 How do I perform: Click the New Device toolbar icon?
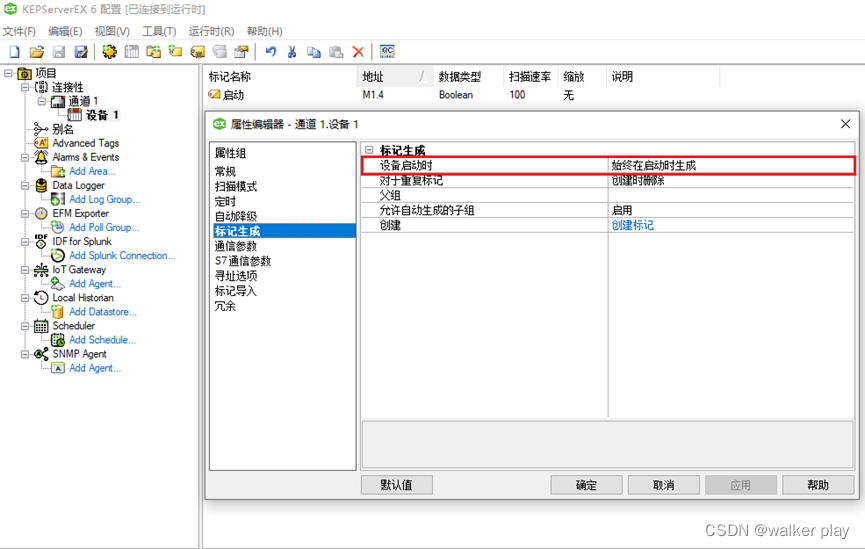coord(132,52)
